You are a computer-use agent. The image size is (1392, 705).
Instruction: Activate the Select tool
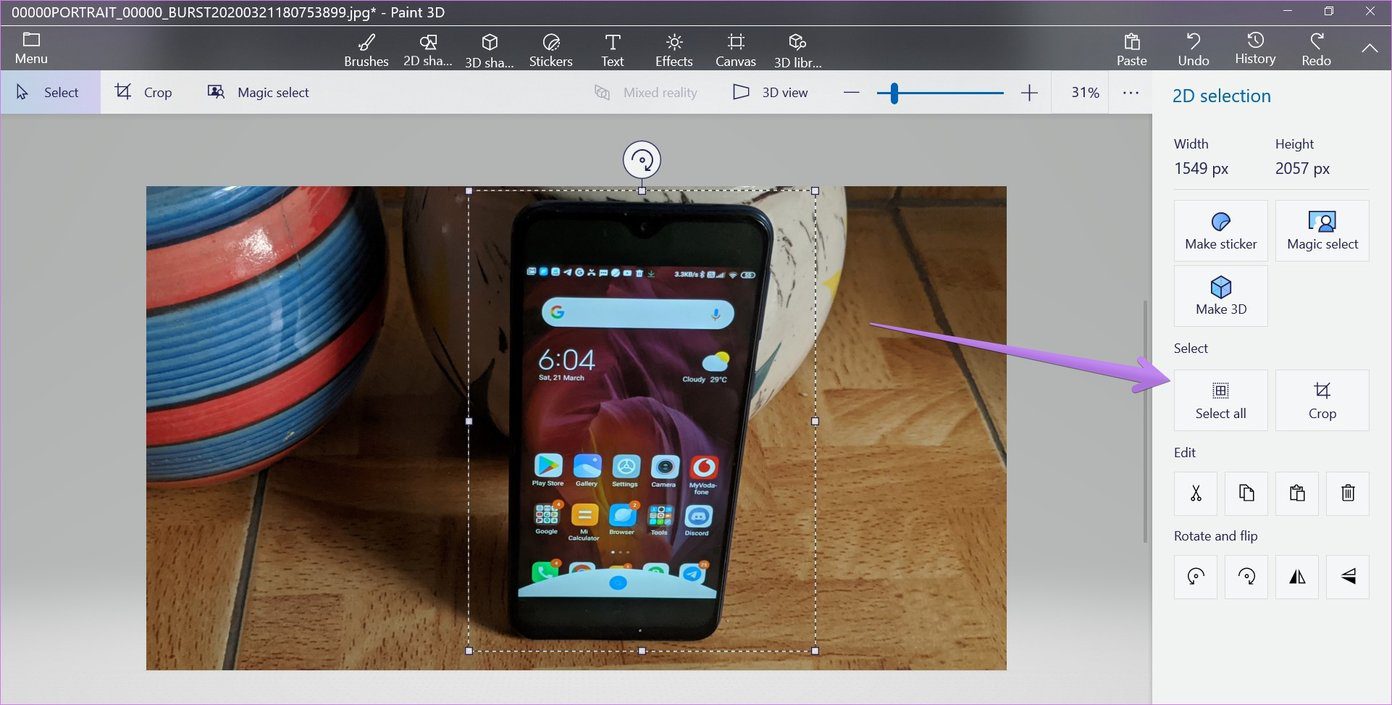pos(50,92)
